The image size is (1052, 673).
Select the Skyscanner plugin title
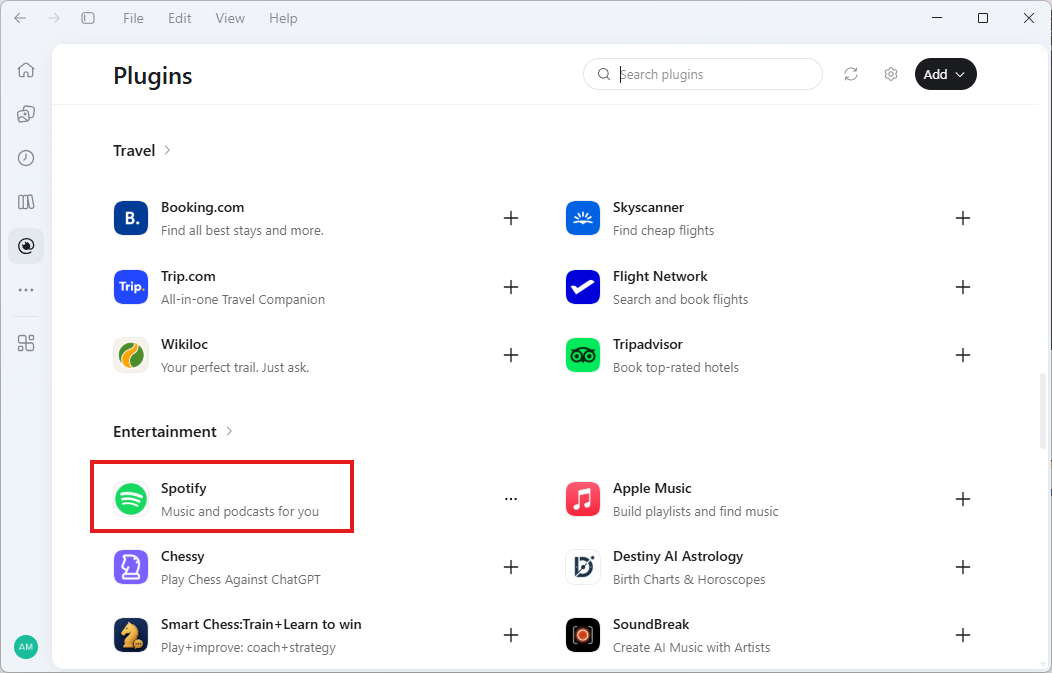point(648,207)
